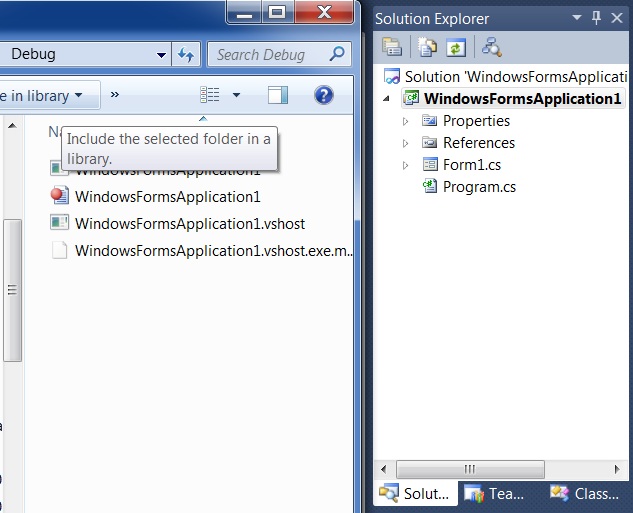The height and width of the screenshot is (513, 633).
Task: Click the Properties folder icon
Action: [430, 120]
